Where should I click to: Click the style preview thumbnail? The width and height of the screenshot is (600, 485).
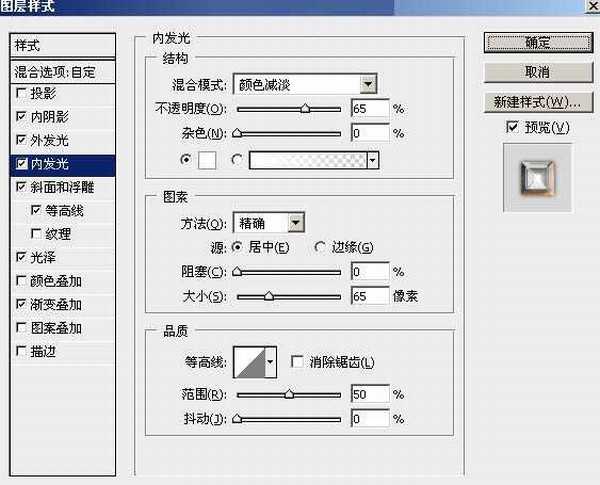(x=538, y=177)
